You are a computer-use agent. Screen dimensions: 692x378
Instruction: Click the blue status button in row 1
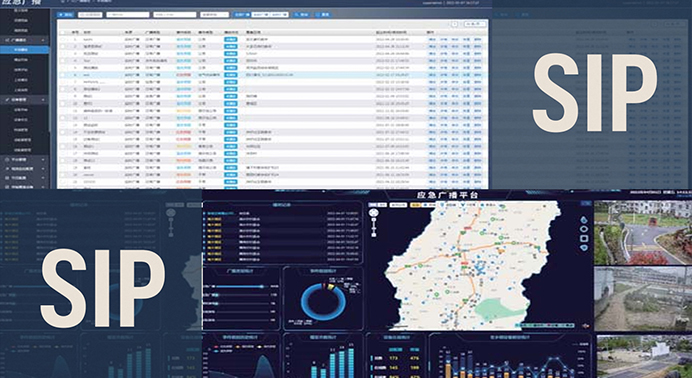click(x=230, y=39)
